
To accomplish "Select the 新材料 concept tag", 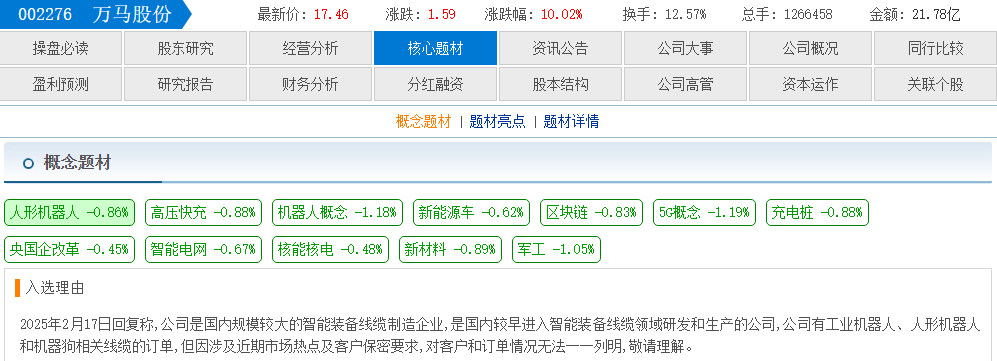I will 451,249.
